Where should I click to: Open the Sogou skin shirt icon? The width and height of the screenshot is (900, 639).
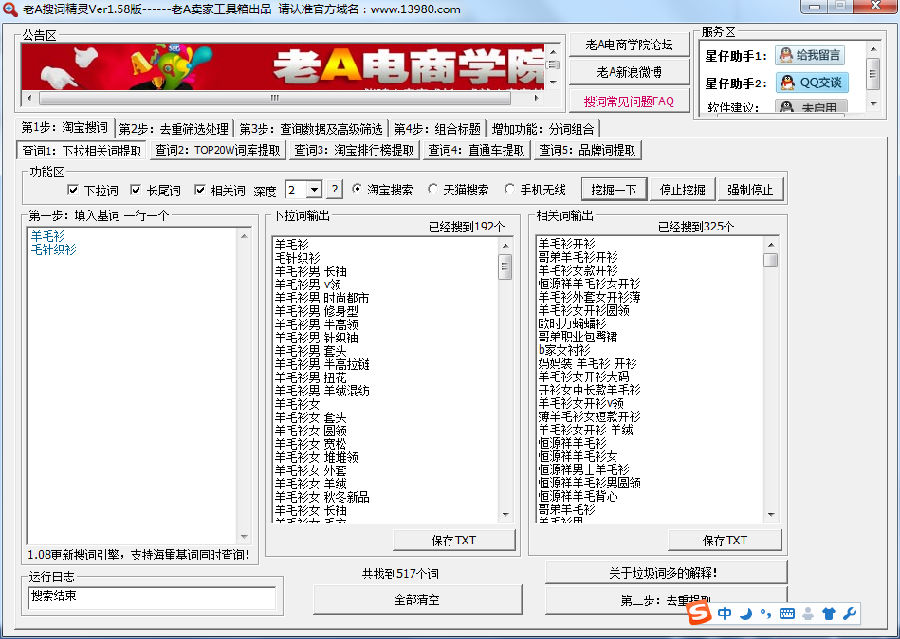[829, 614]
